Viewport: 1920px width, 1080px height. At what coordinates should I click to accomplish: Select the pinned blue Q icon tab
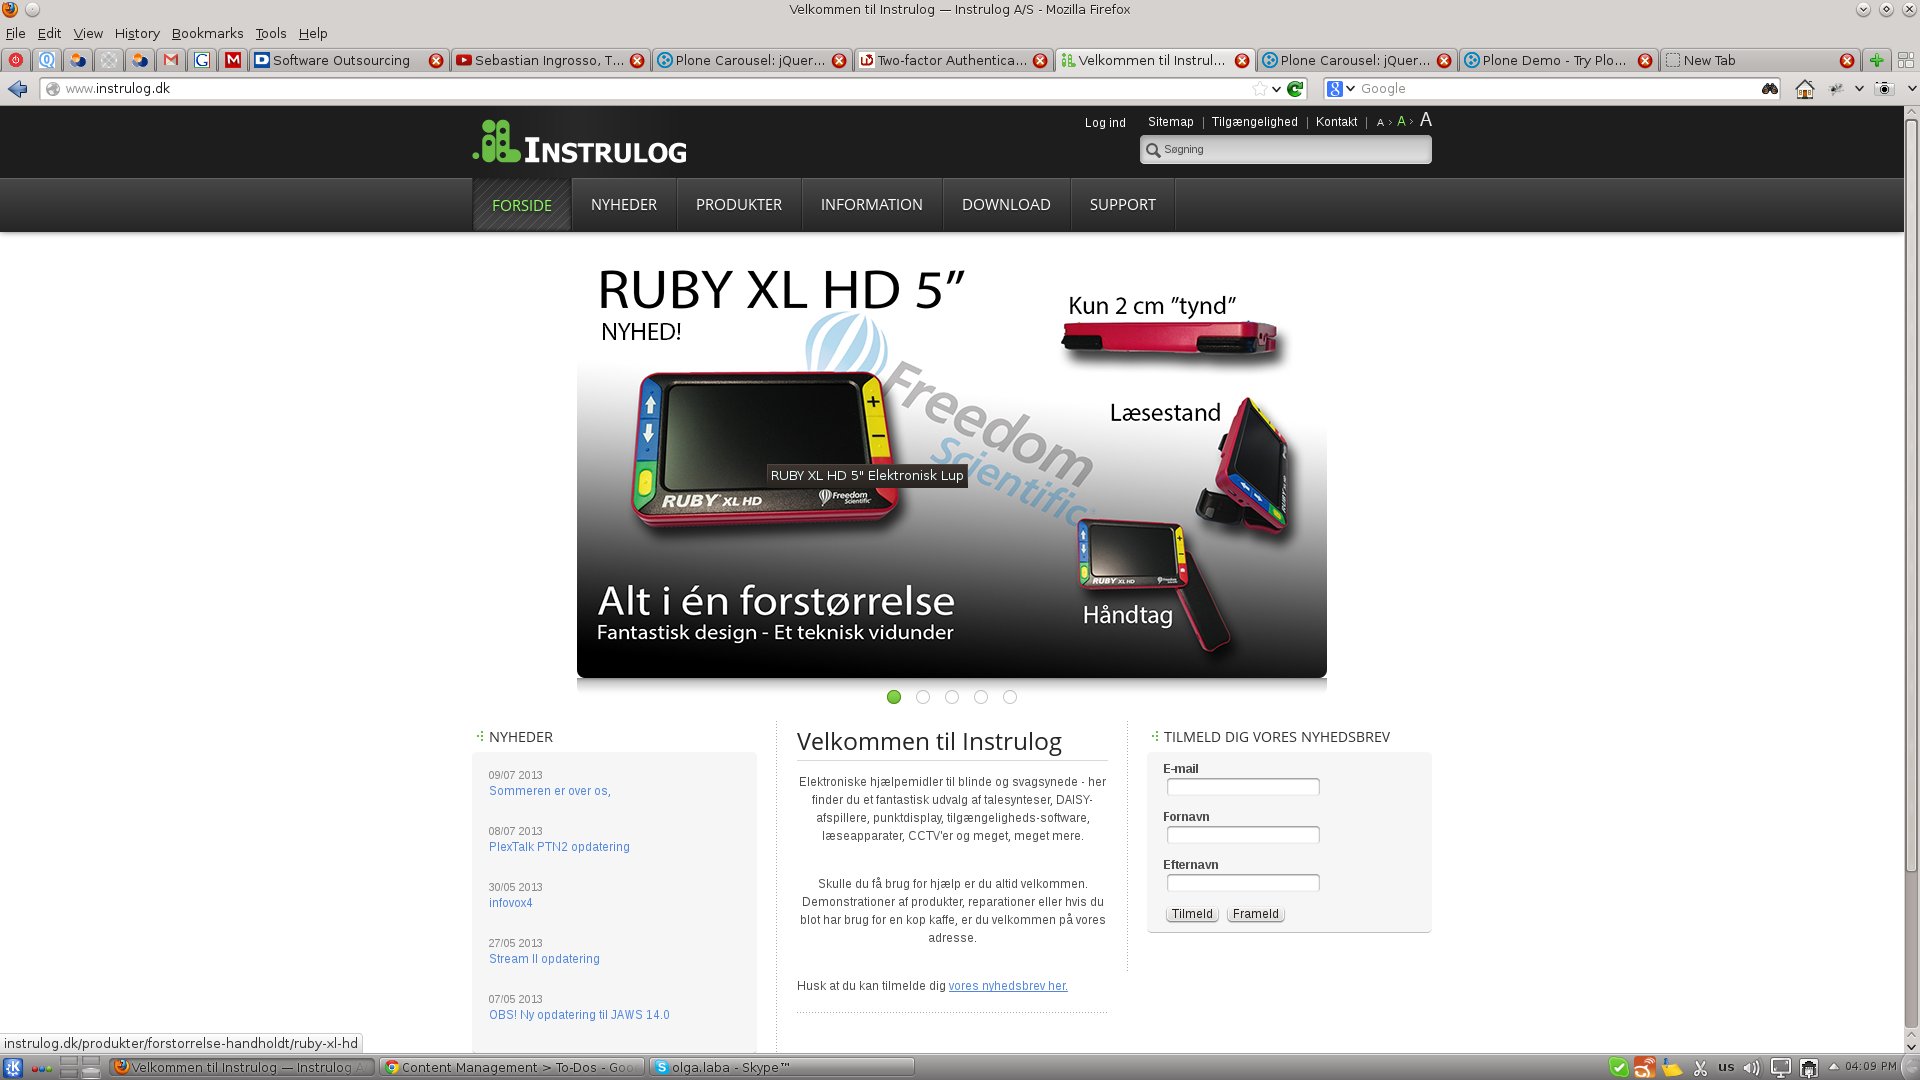(x=47, y=60)
